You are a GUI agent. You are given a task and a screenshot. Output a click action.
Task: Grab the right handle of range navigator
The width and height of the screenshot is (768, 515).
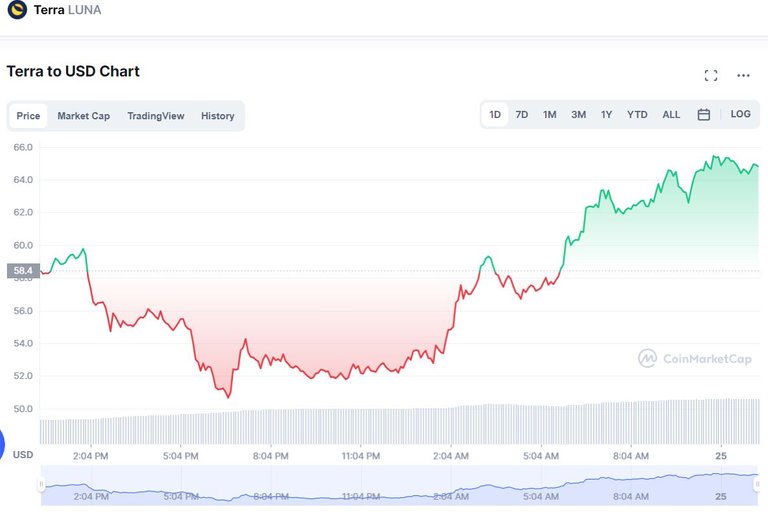(757, 485)
